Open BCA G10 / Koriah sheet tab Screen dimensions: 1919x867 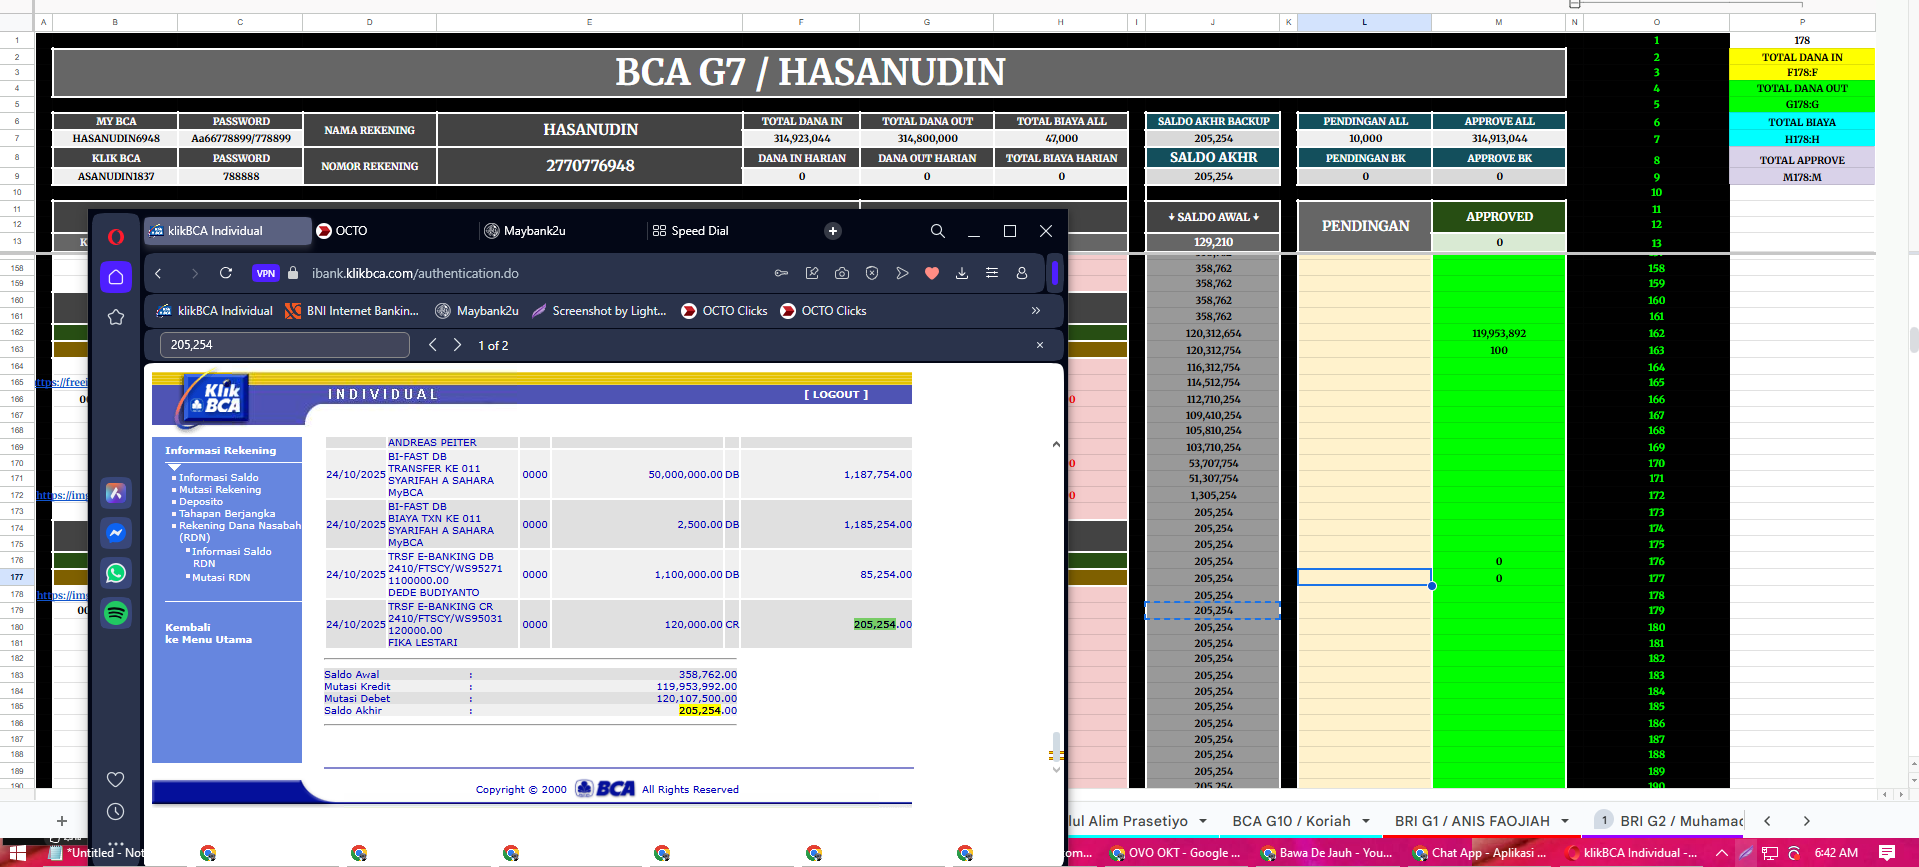1291,821
